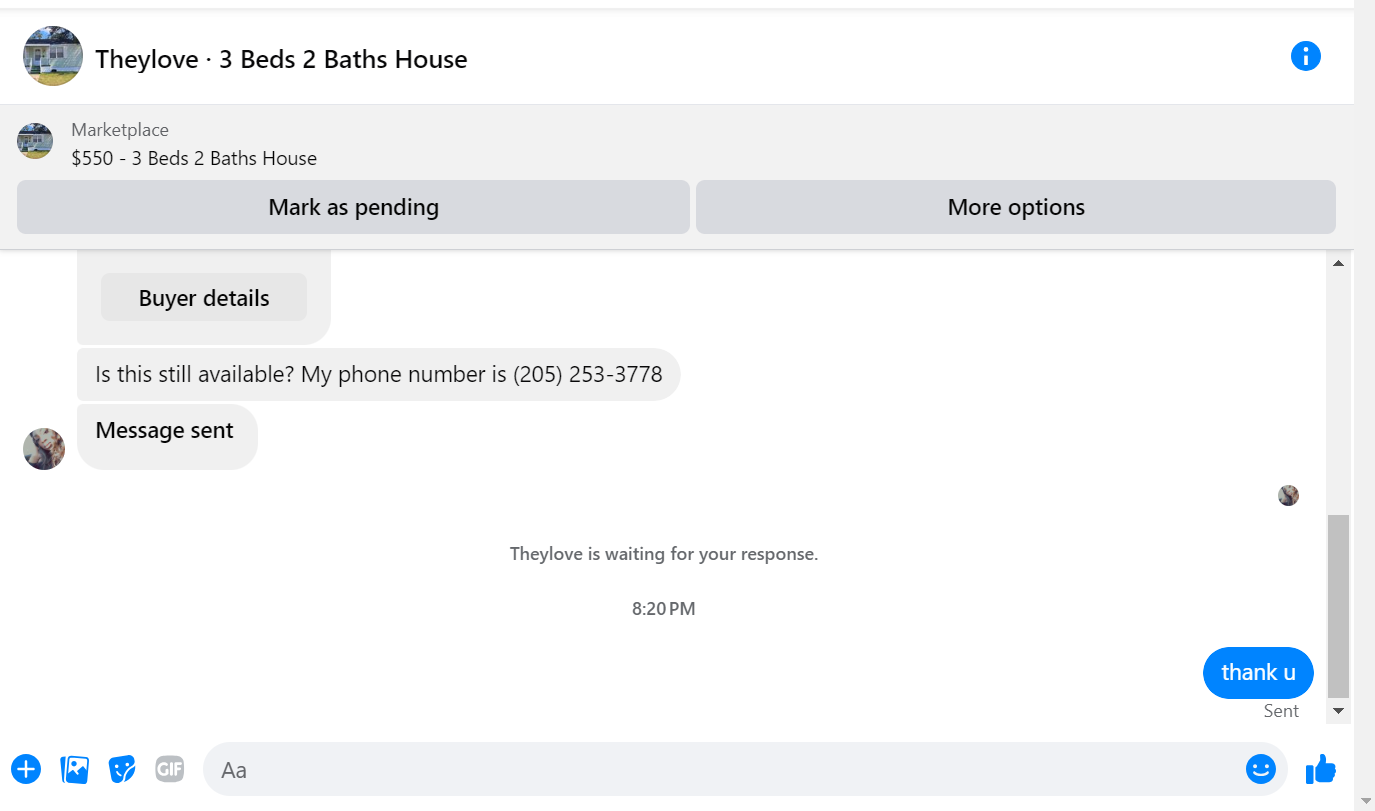Click the chat scrollbar up arrow
This screenshot has width=1375, height=811.
(x=1338, y=263)
